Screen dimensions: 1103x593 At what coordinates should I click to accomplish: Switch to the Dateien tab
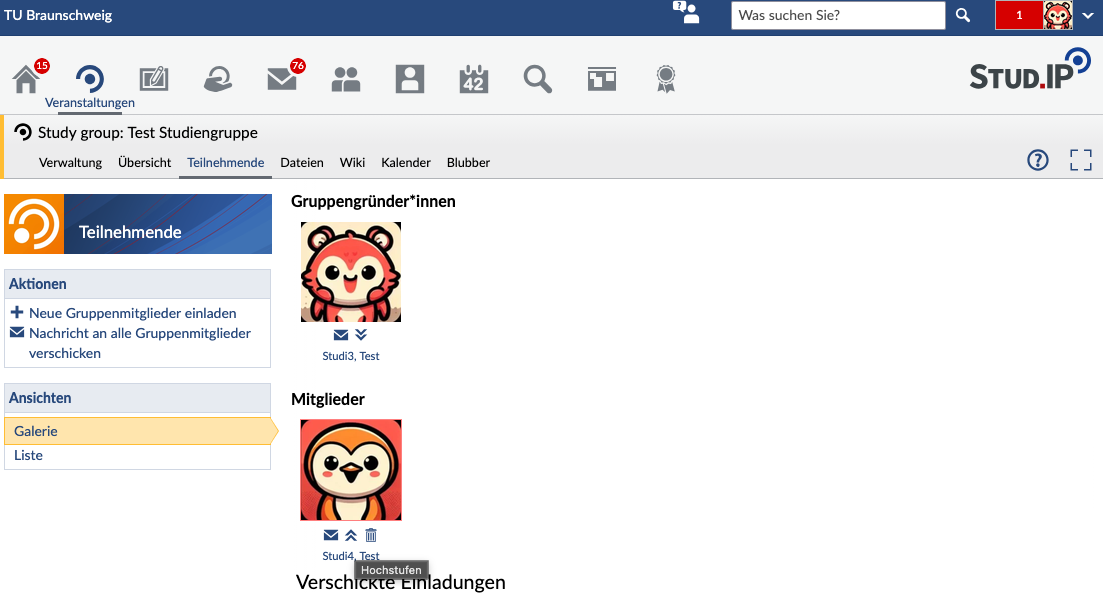click(x=302, y=162)
